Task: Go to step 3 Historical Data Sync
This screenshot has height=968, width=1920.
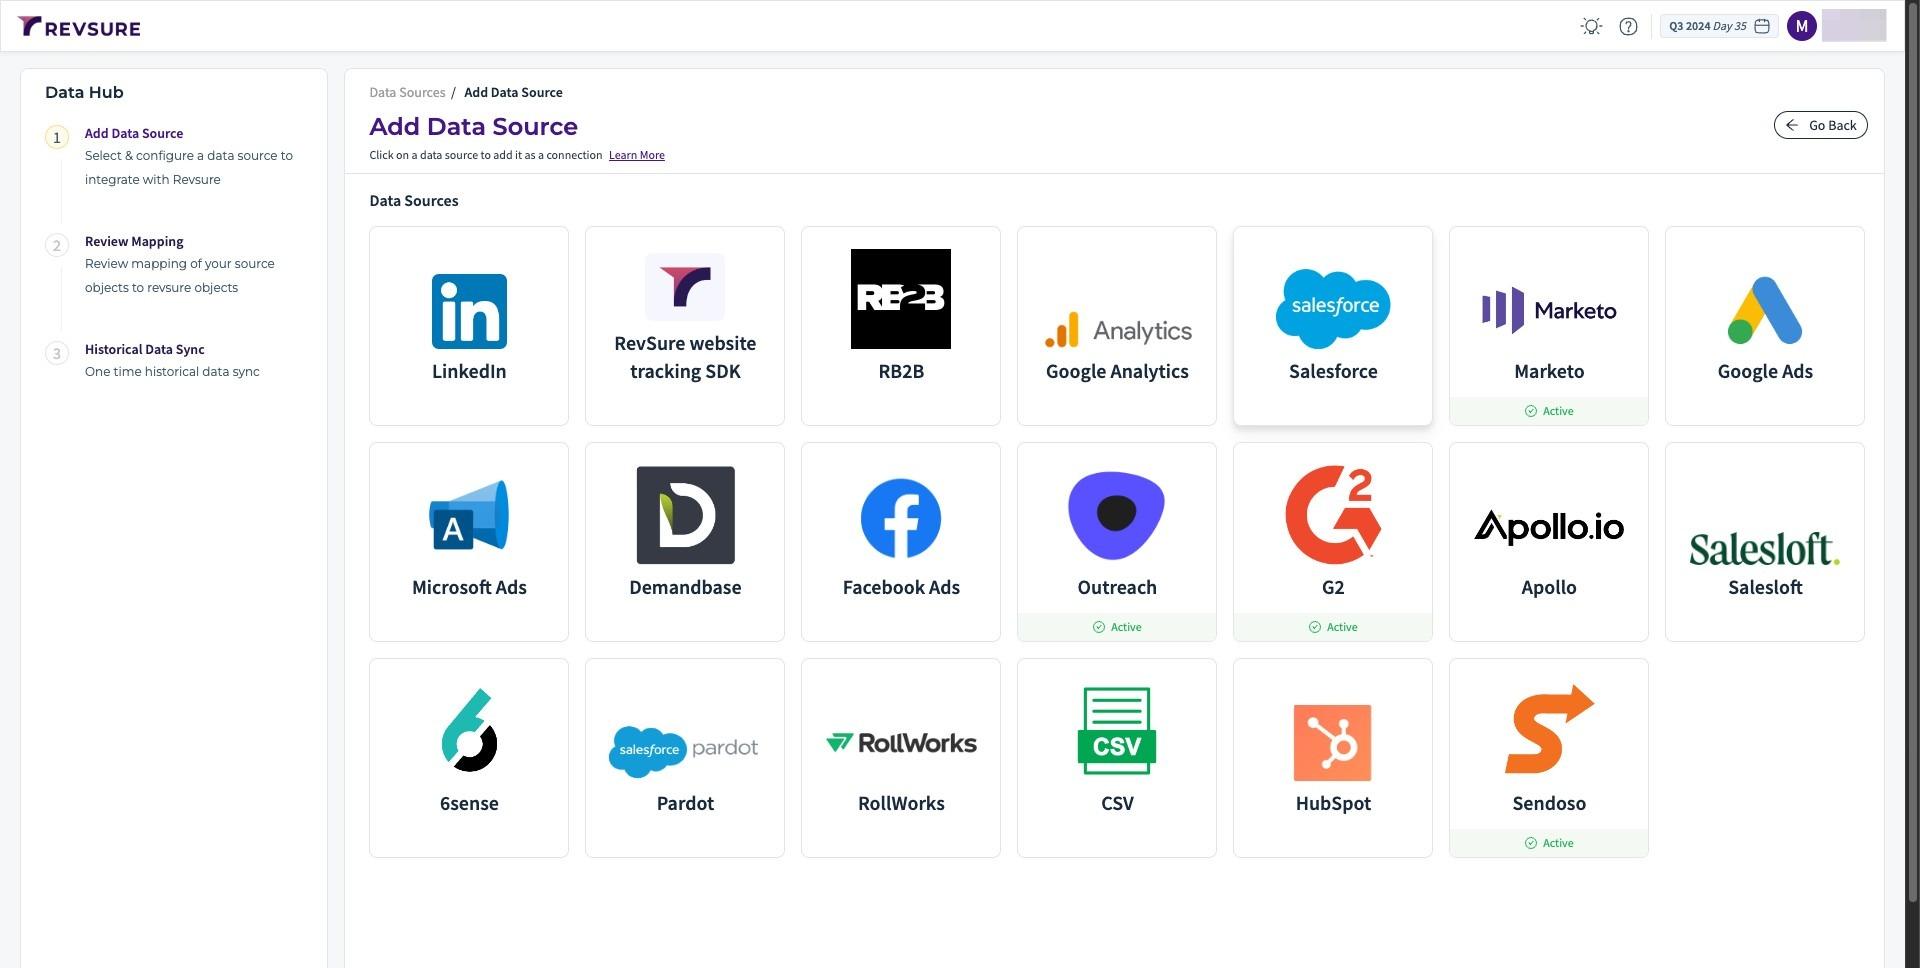Action: click(144, 349)
